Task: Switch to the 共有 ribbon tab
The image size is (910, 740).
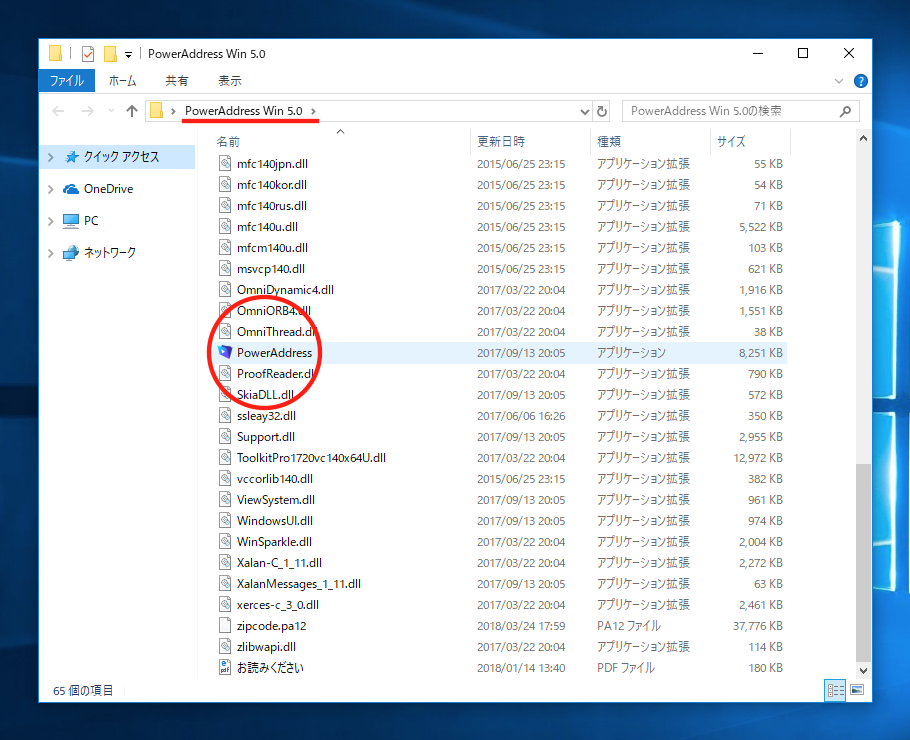Action: click(x=176, y=81)
